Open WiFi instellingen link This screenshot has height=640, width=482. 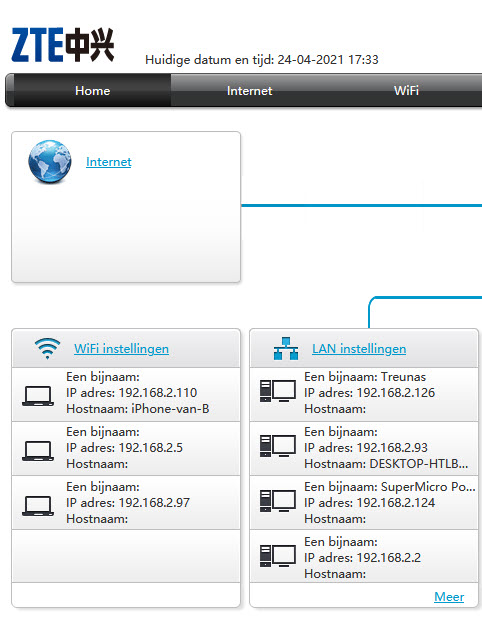[x=121, y=349]
